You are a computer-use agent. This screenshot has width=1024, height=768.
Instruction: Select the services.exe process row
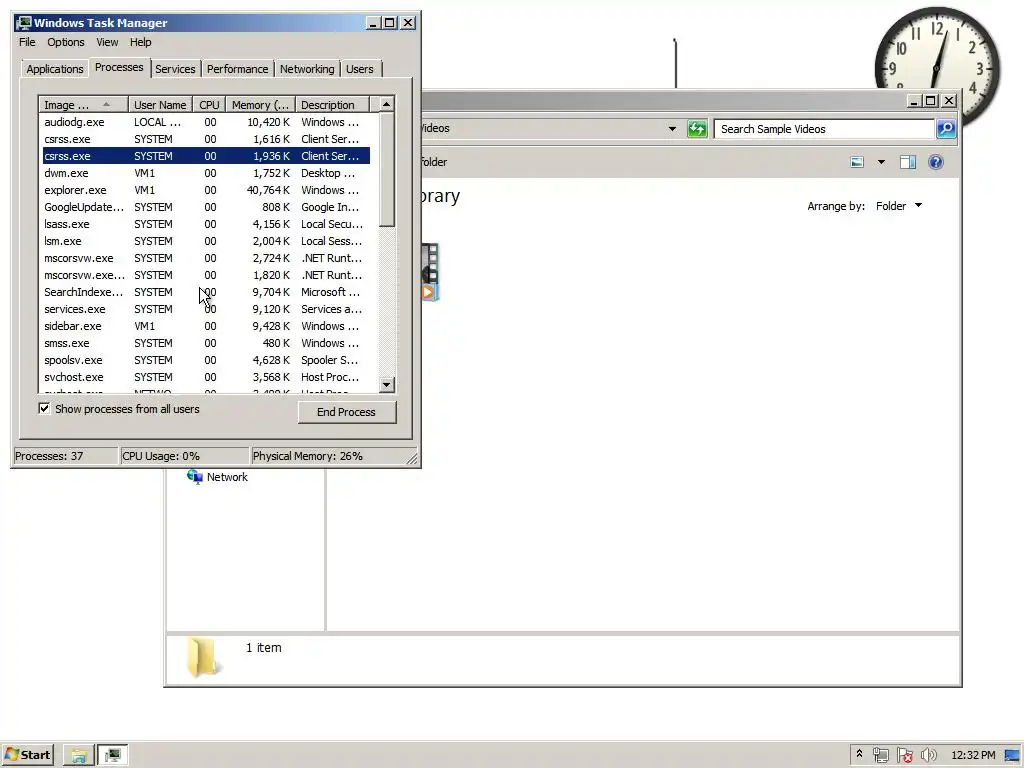coord(204,309)
